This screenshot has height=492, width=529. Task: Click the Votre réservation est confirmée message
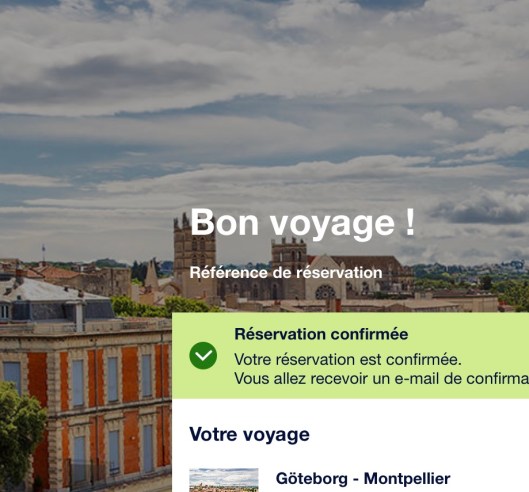(348, 359)
